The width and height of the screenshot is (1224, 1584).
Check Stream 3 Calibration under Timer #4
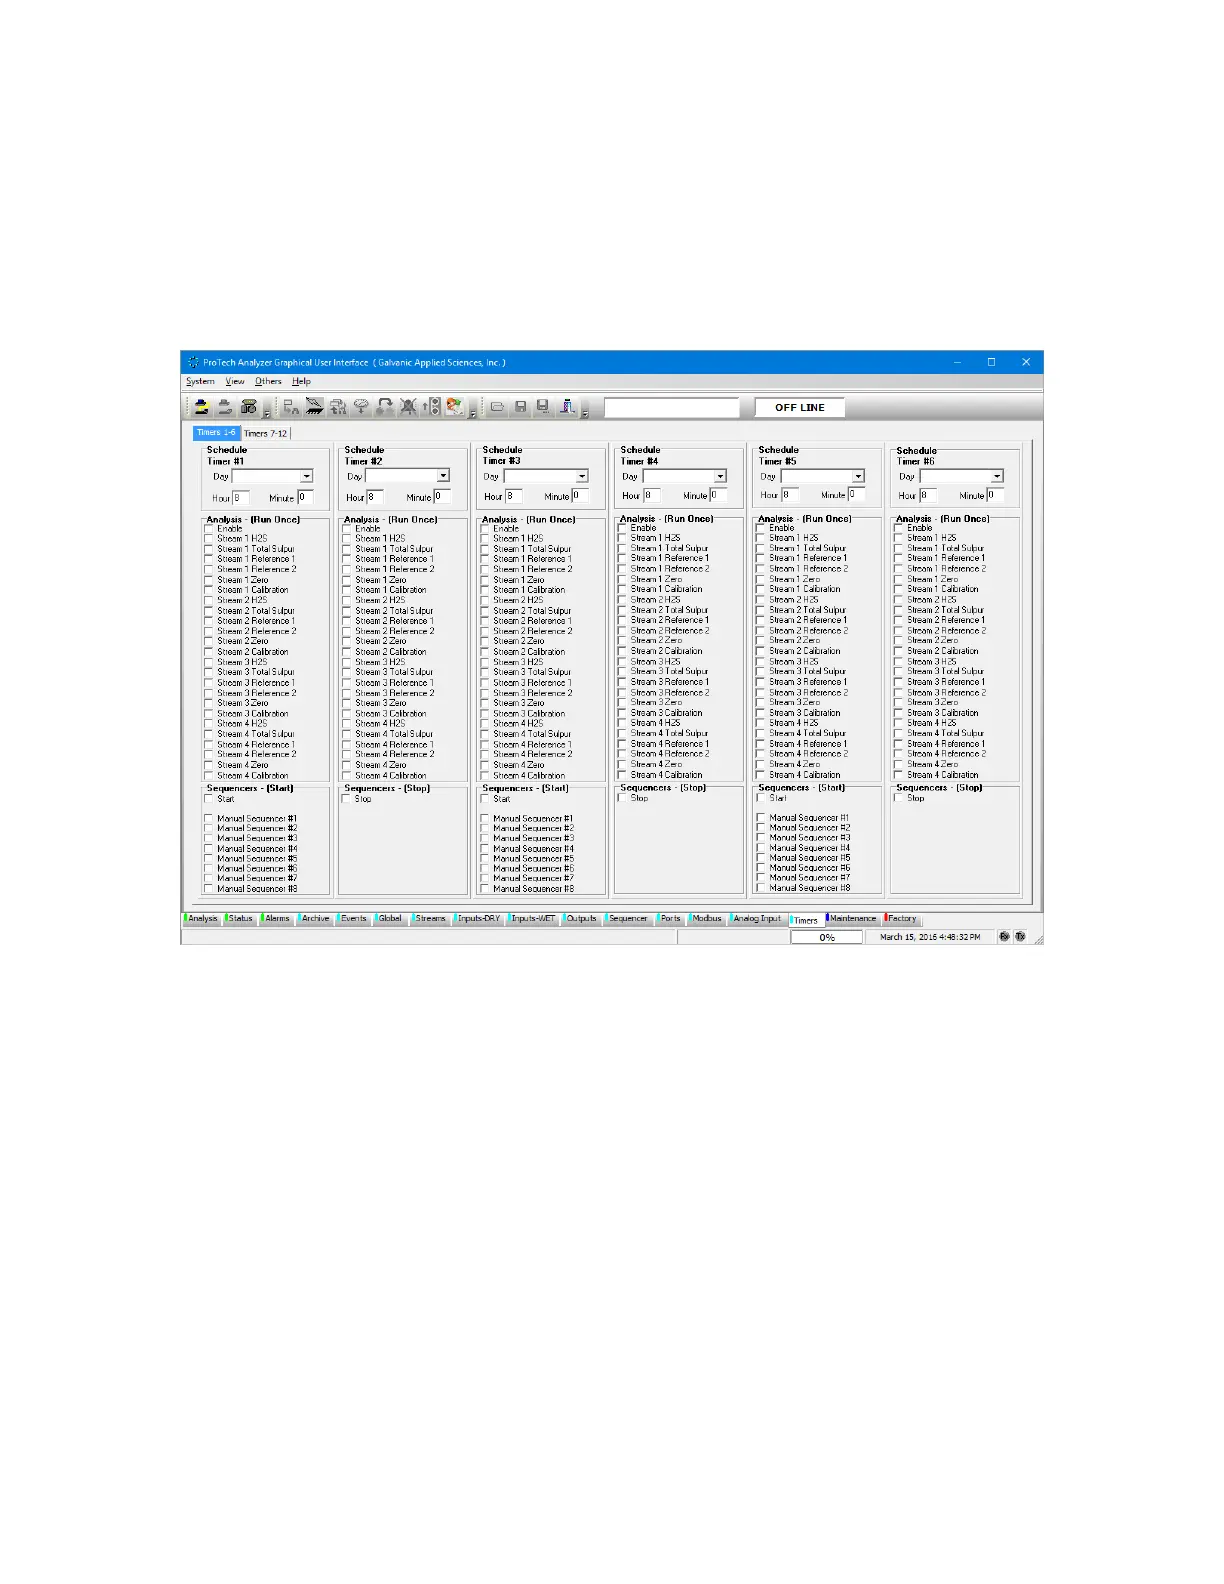click(622, 713)
